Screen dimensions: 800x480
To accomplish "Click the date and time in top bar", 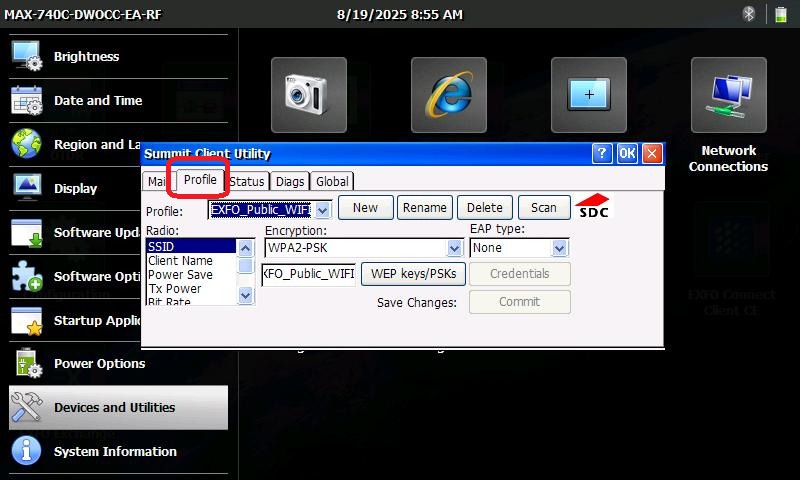I will pyautogui.click(x=400, y=14).
